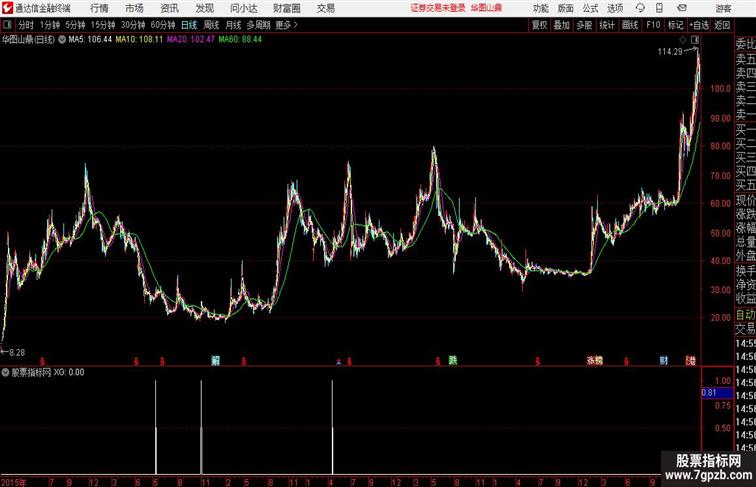The width and height of the screenshot is (756, 487).
Task: Expand the MA indicator settings circle
Action: click(62, 40)
